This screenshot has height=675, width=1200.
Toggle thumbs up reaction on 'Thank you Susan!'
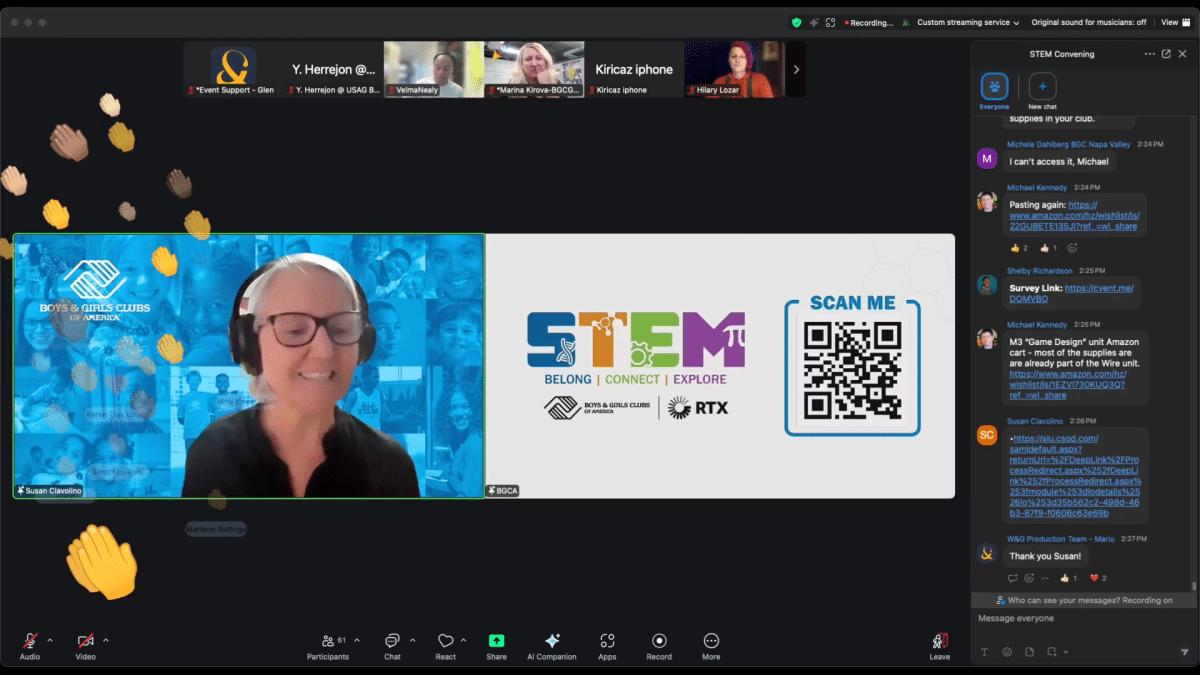pyautogui.click(x=1068, y=578)
